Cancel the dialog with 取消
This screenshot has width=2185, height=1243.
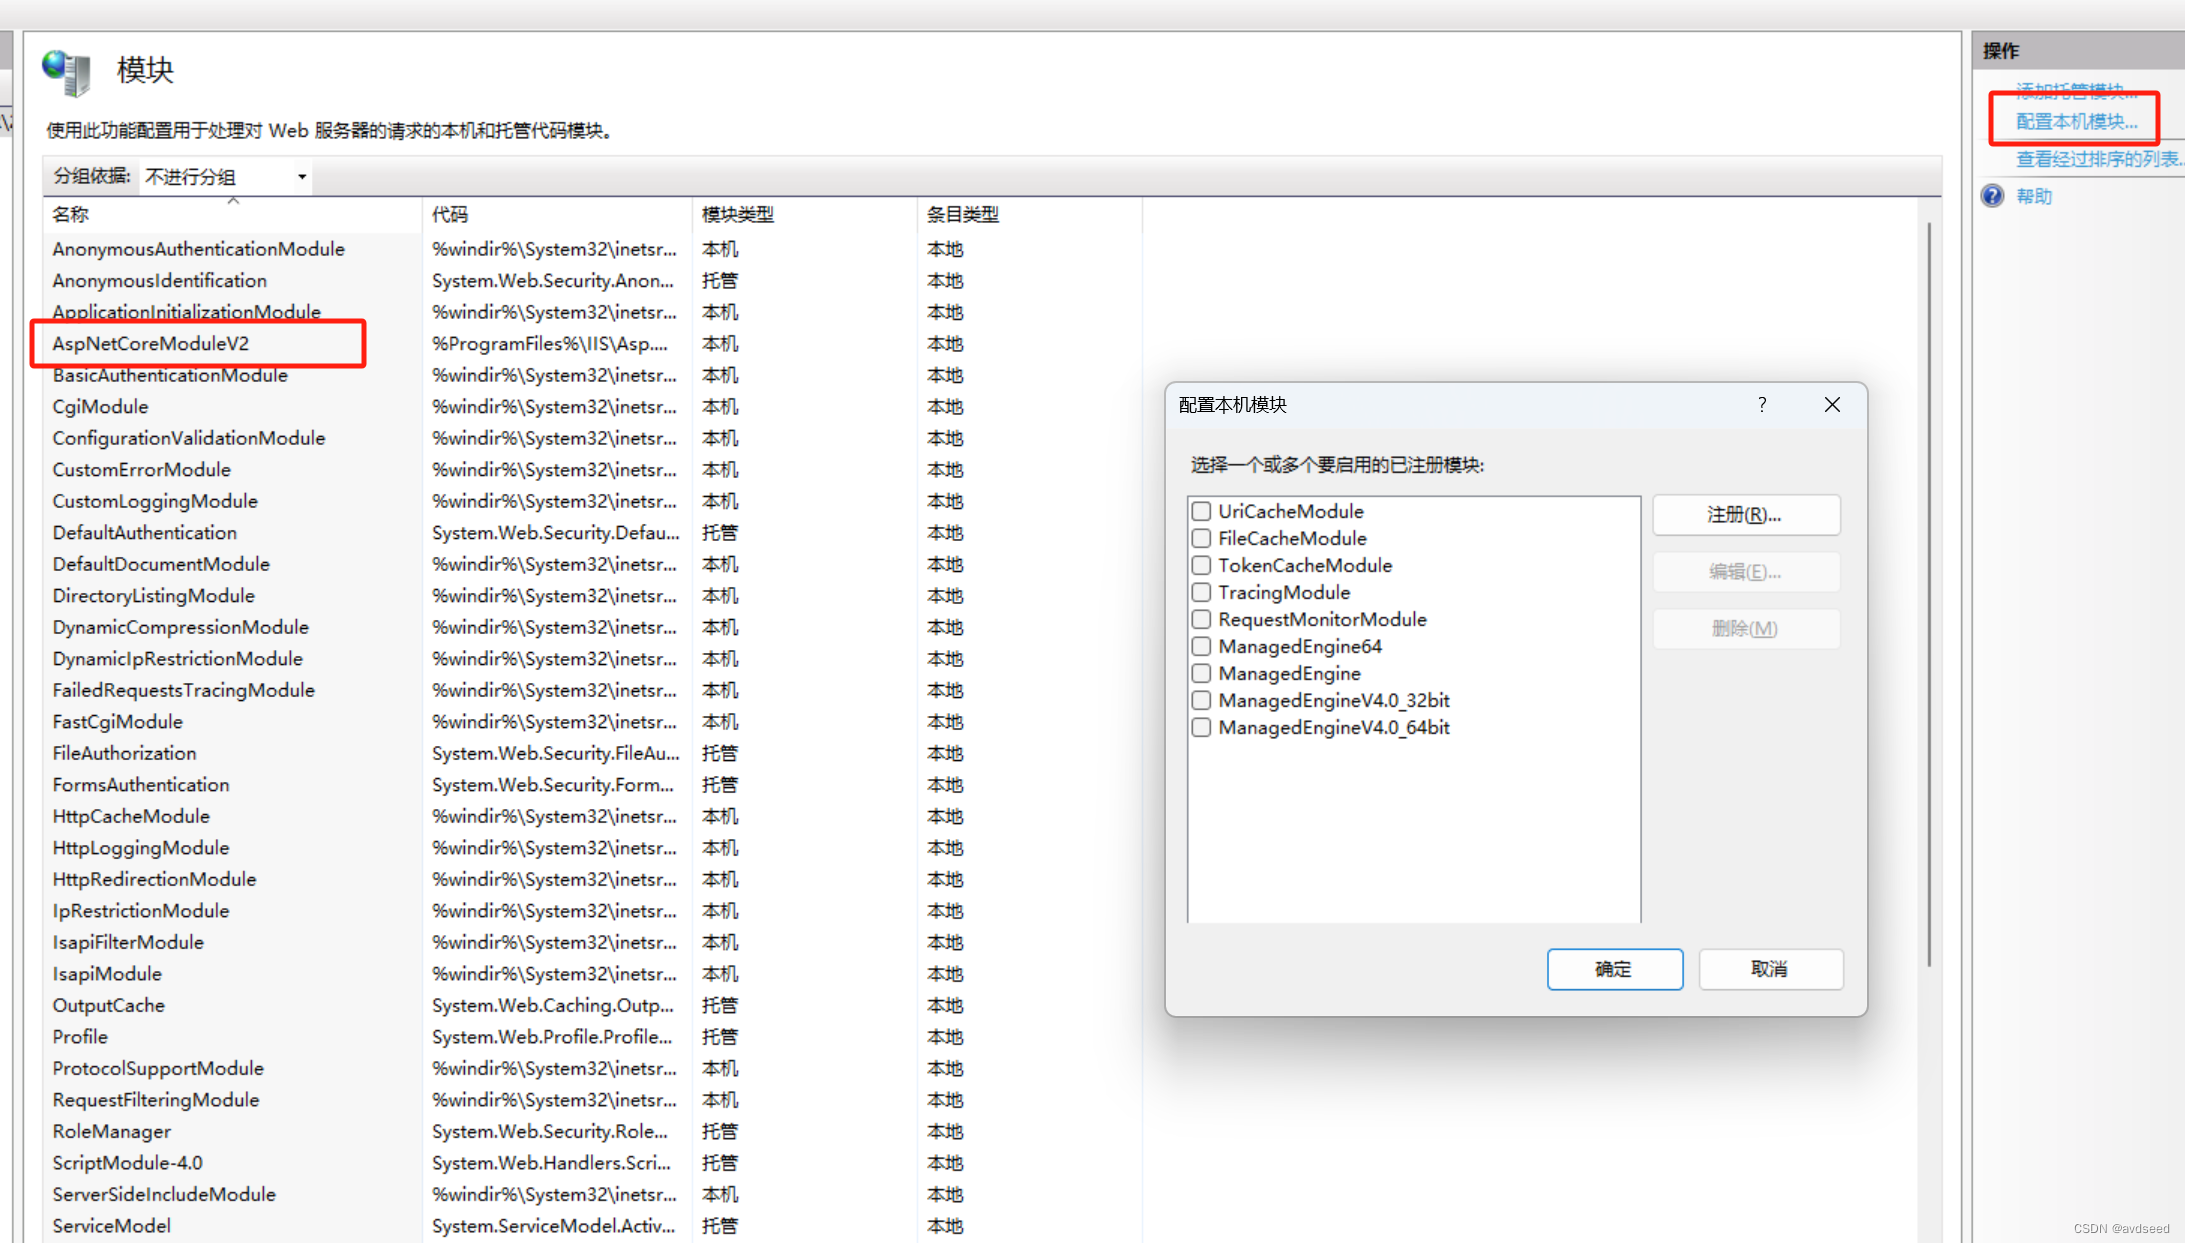pos(1769,969)
